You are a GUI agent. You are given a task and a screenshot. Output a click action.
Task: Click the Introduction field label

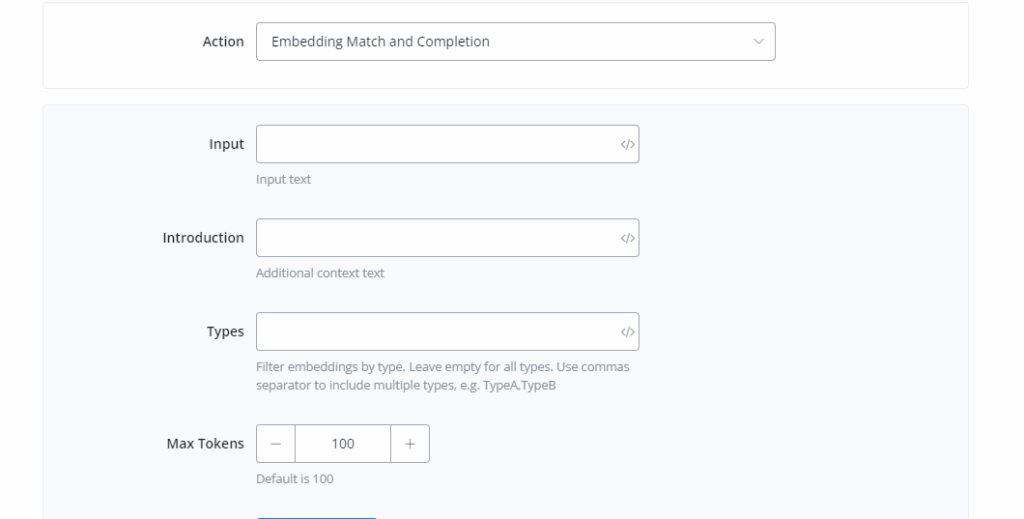click(x=203, y=238)
